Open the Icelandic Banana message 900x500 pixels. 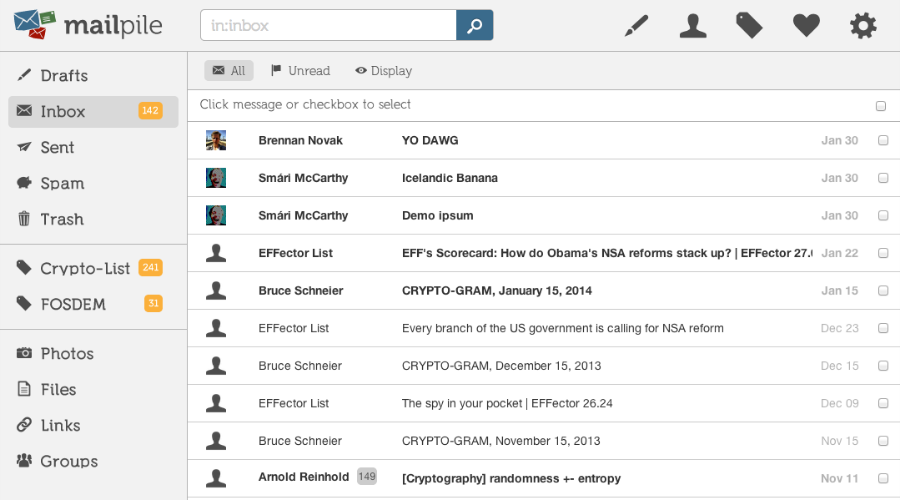449,178
